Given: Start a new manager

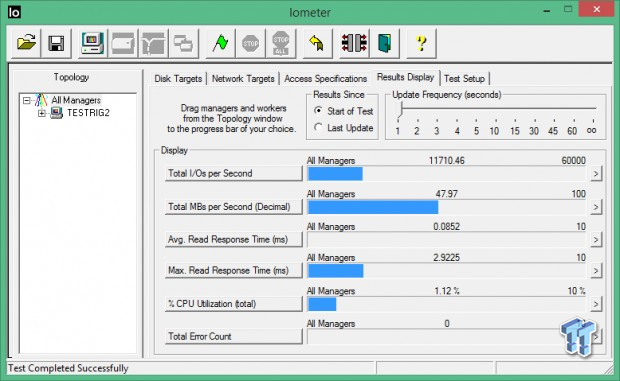Looking at the screenshot, I should 92,43.
